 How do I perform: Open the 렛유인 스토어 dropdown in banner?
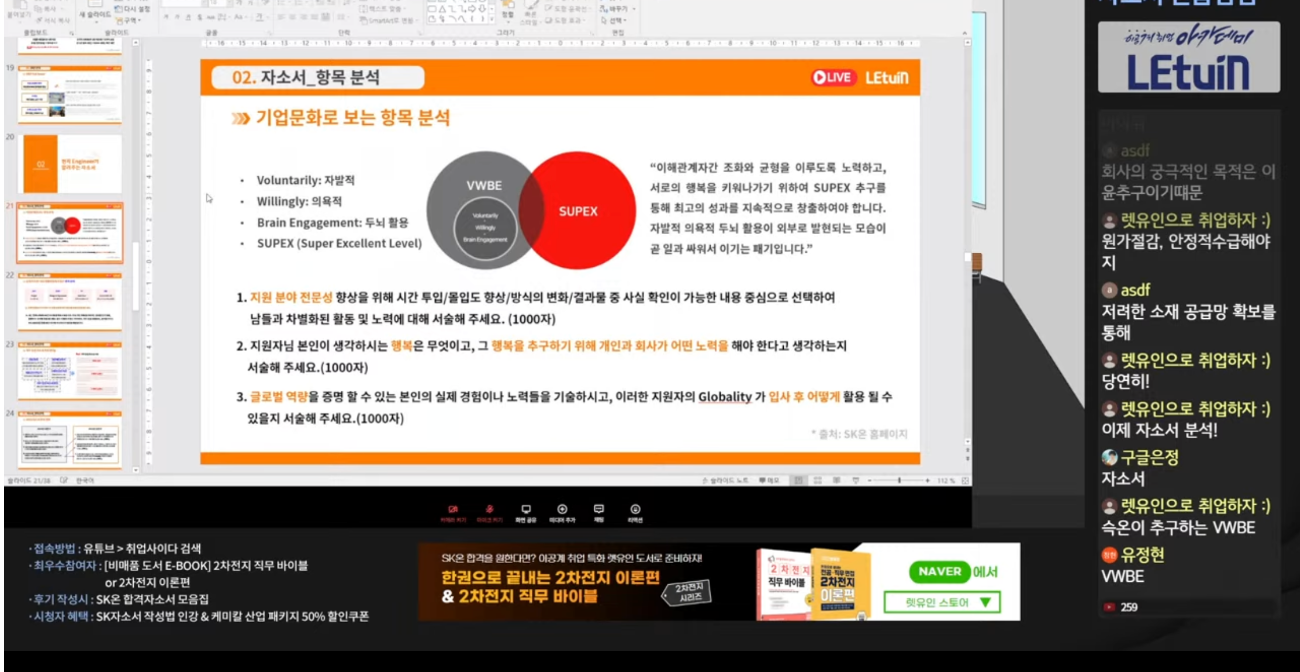coord(942,603)
